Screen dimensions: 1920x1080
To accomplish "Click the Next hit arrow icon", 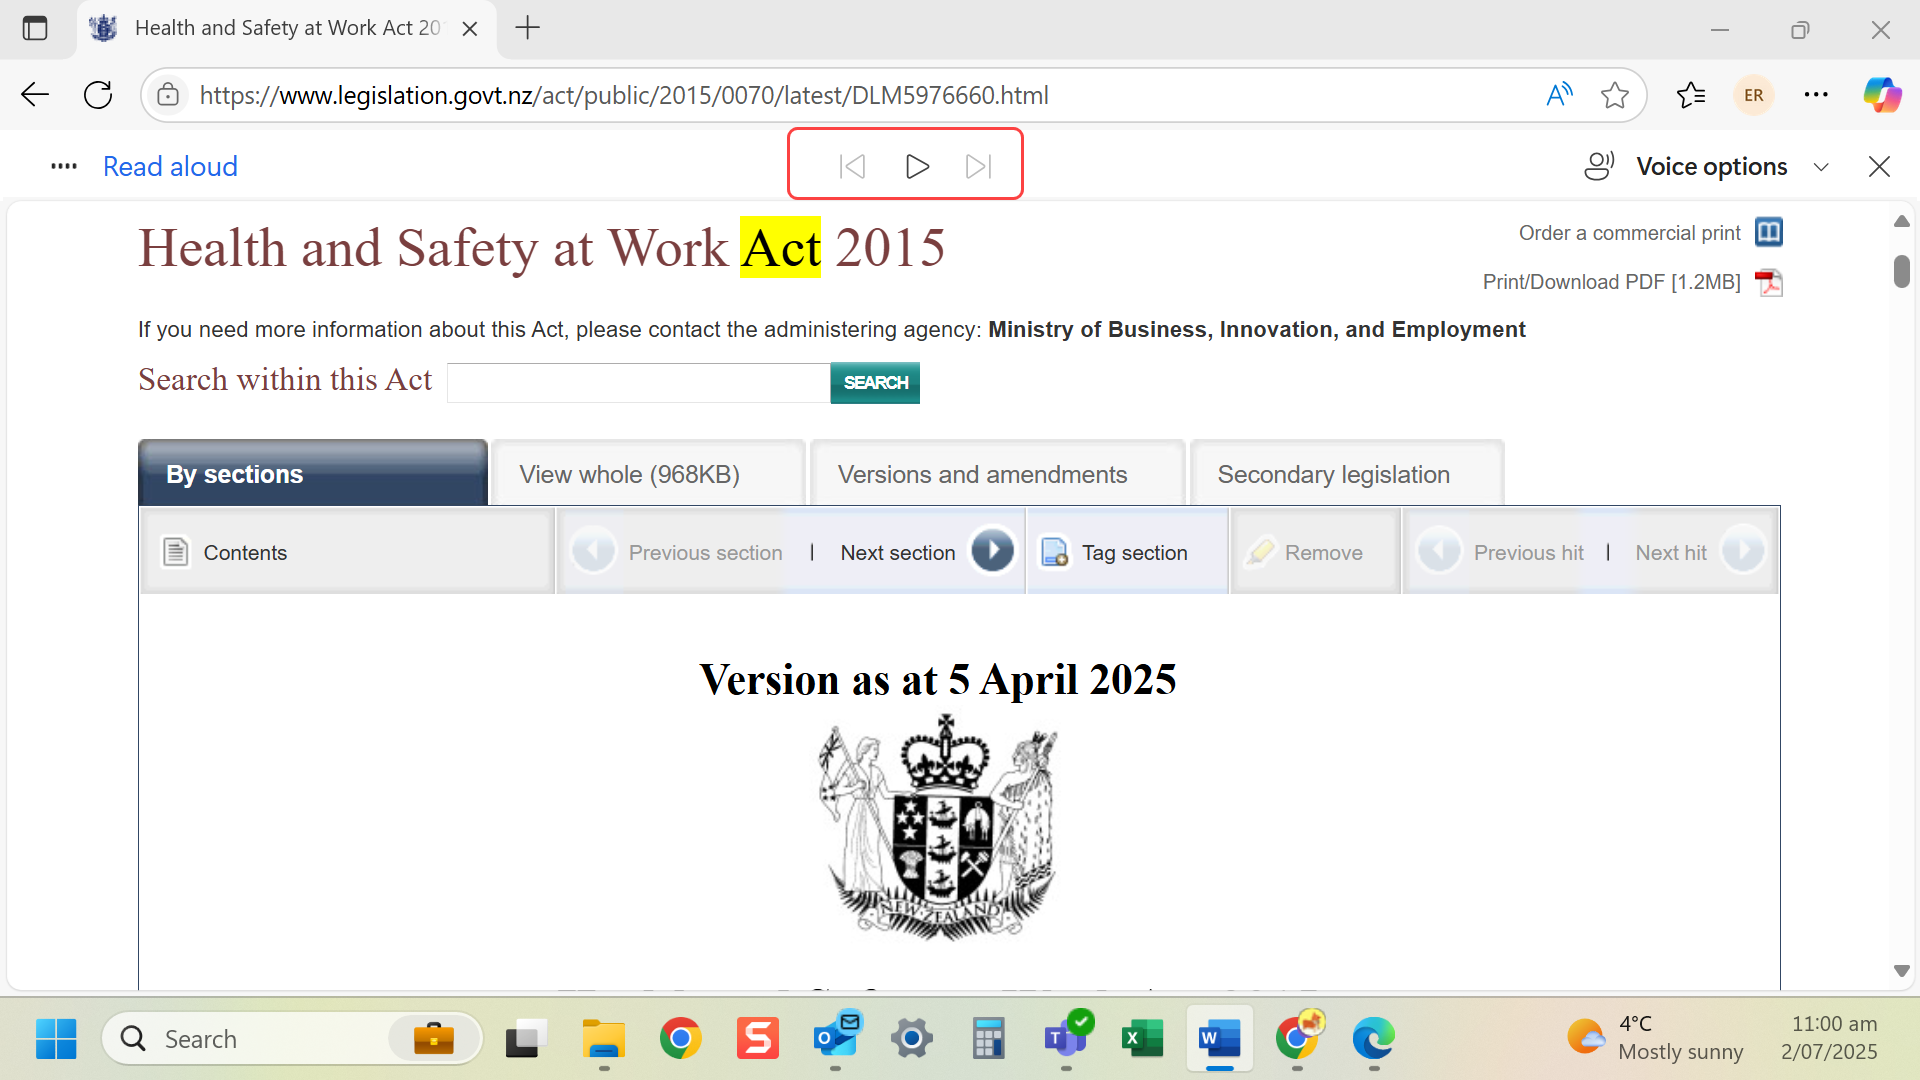I will click(1743, 551).
